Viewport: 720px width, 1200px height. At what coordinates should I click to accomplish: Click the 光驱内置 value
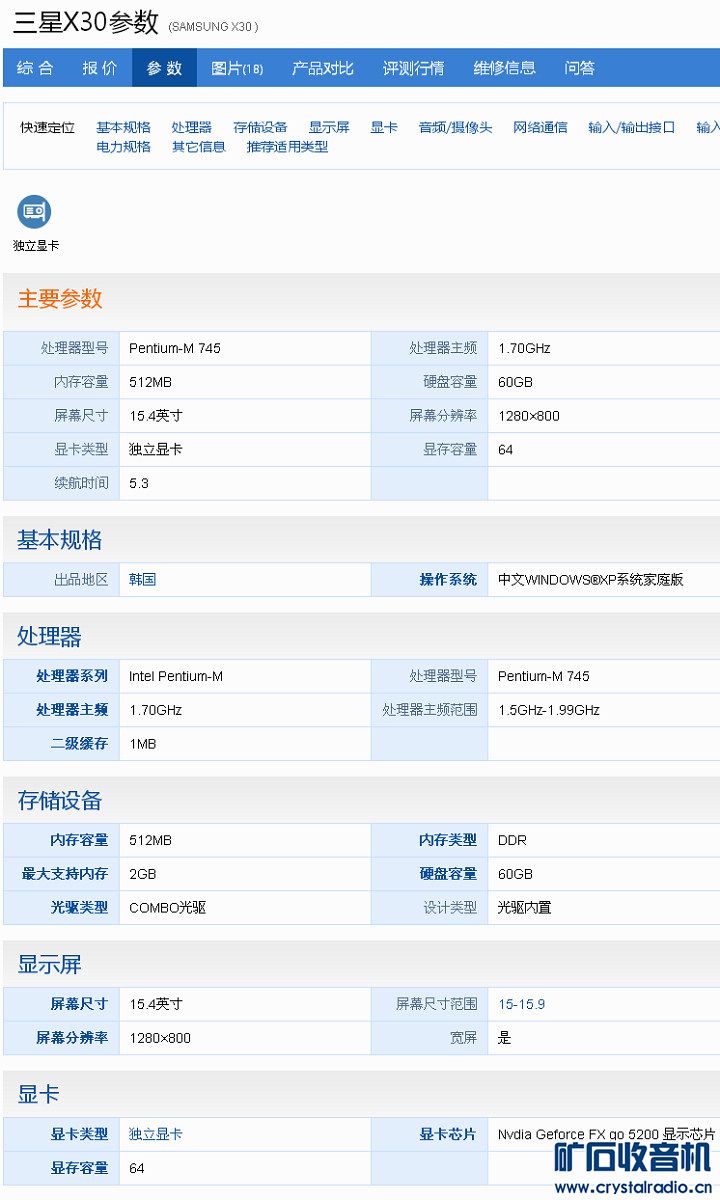pyautogui.click(x=525, y=908)
